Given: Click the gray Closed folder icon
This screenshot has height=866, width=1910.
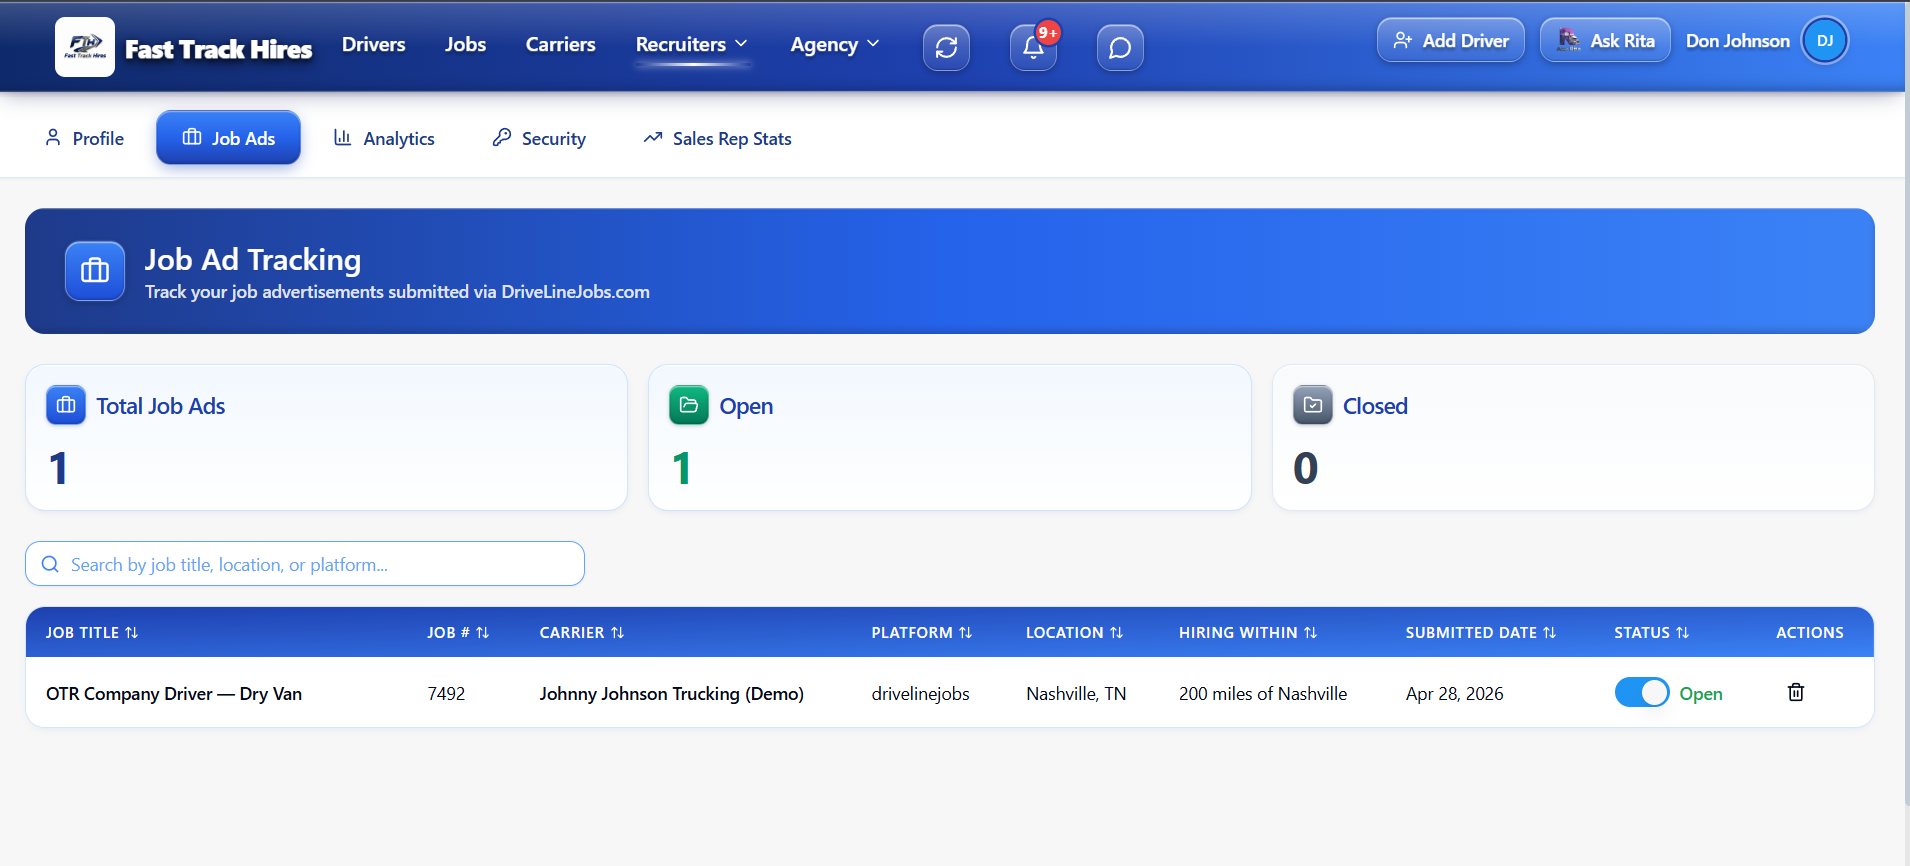Looking at the screenshot, I should tap(1313, 405).
